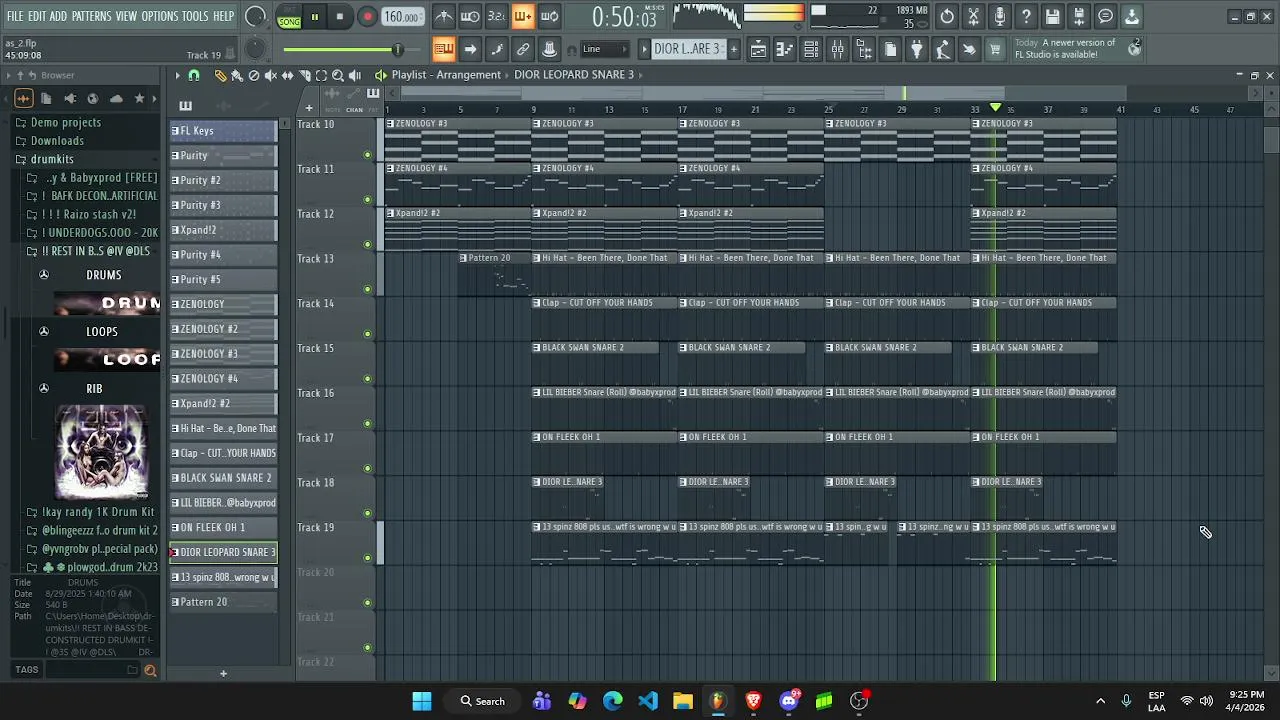1280x720 pixels.
Task: Open the audio editor scissors icon
Action: pos(973,16)
